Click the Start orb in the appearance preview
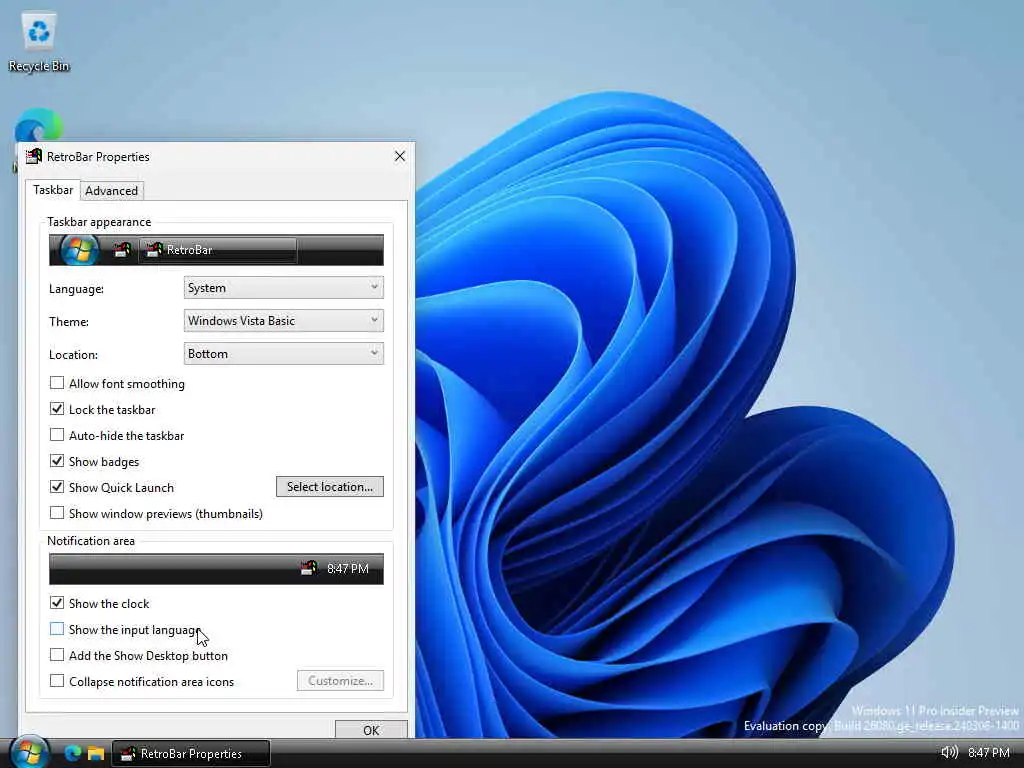The image size is (1024, 768). point(80,250)
